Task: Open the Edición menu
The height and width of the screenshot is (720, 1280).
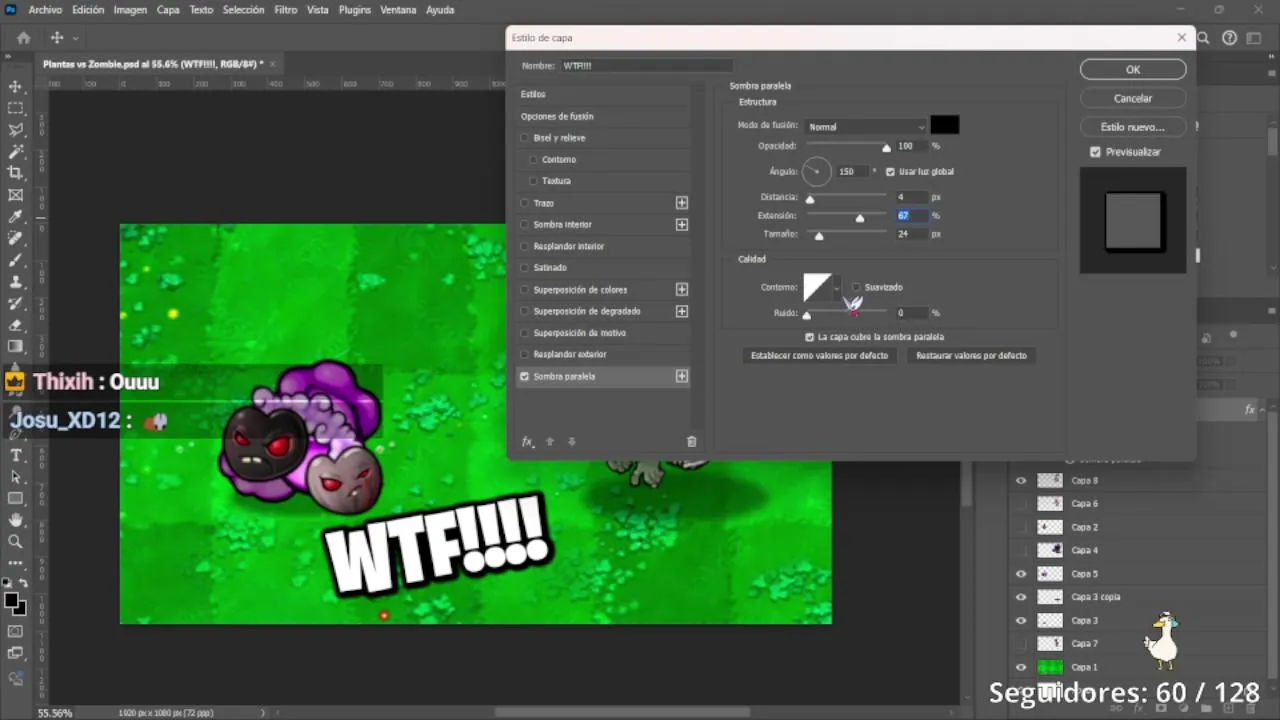Action: coord(88,9)
